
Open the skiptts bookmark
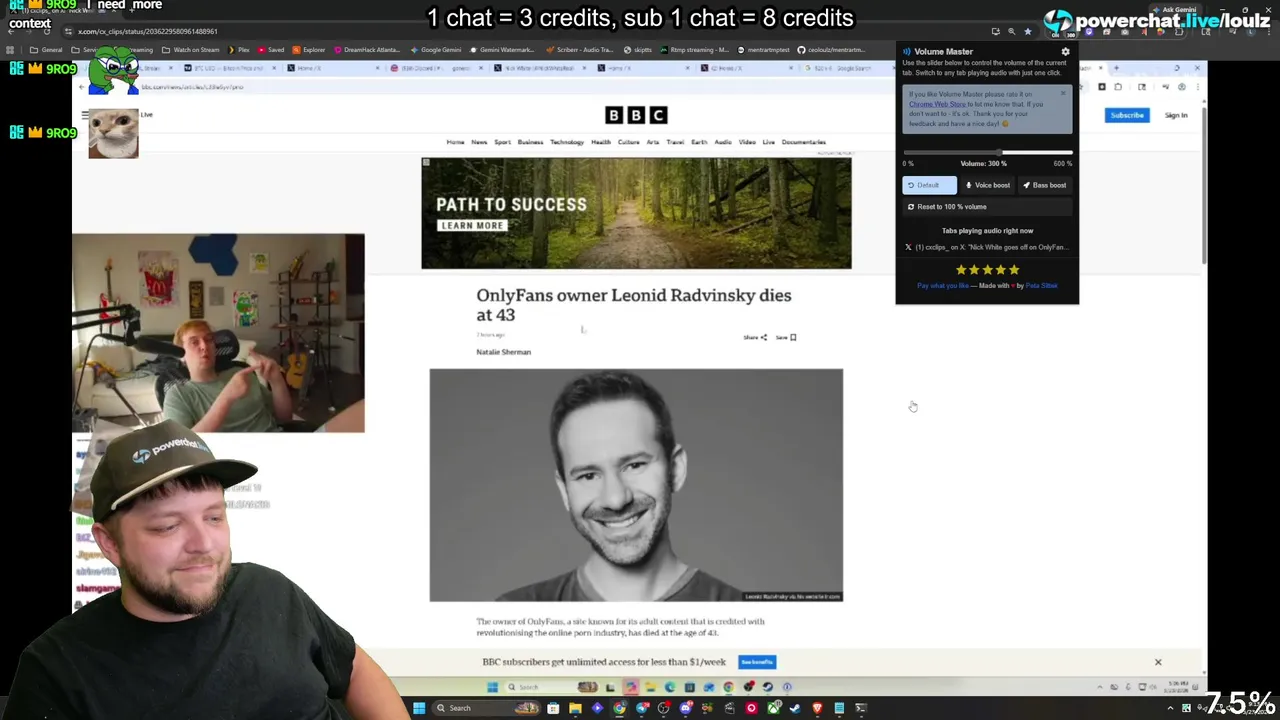point(638,49)
